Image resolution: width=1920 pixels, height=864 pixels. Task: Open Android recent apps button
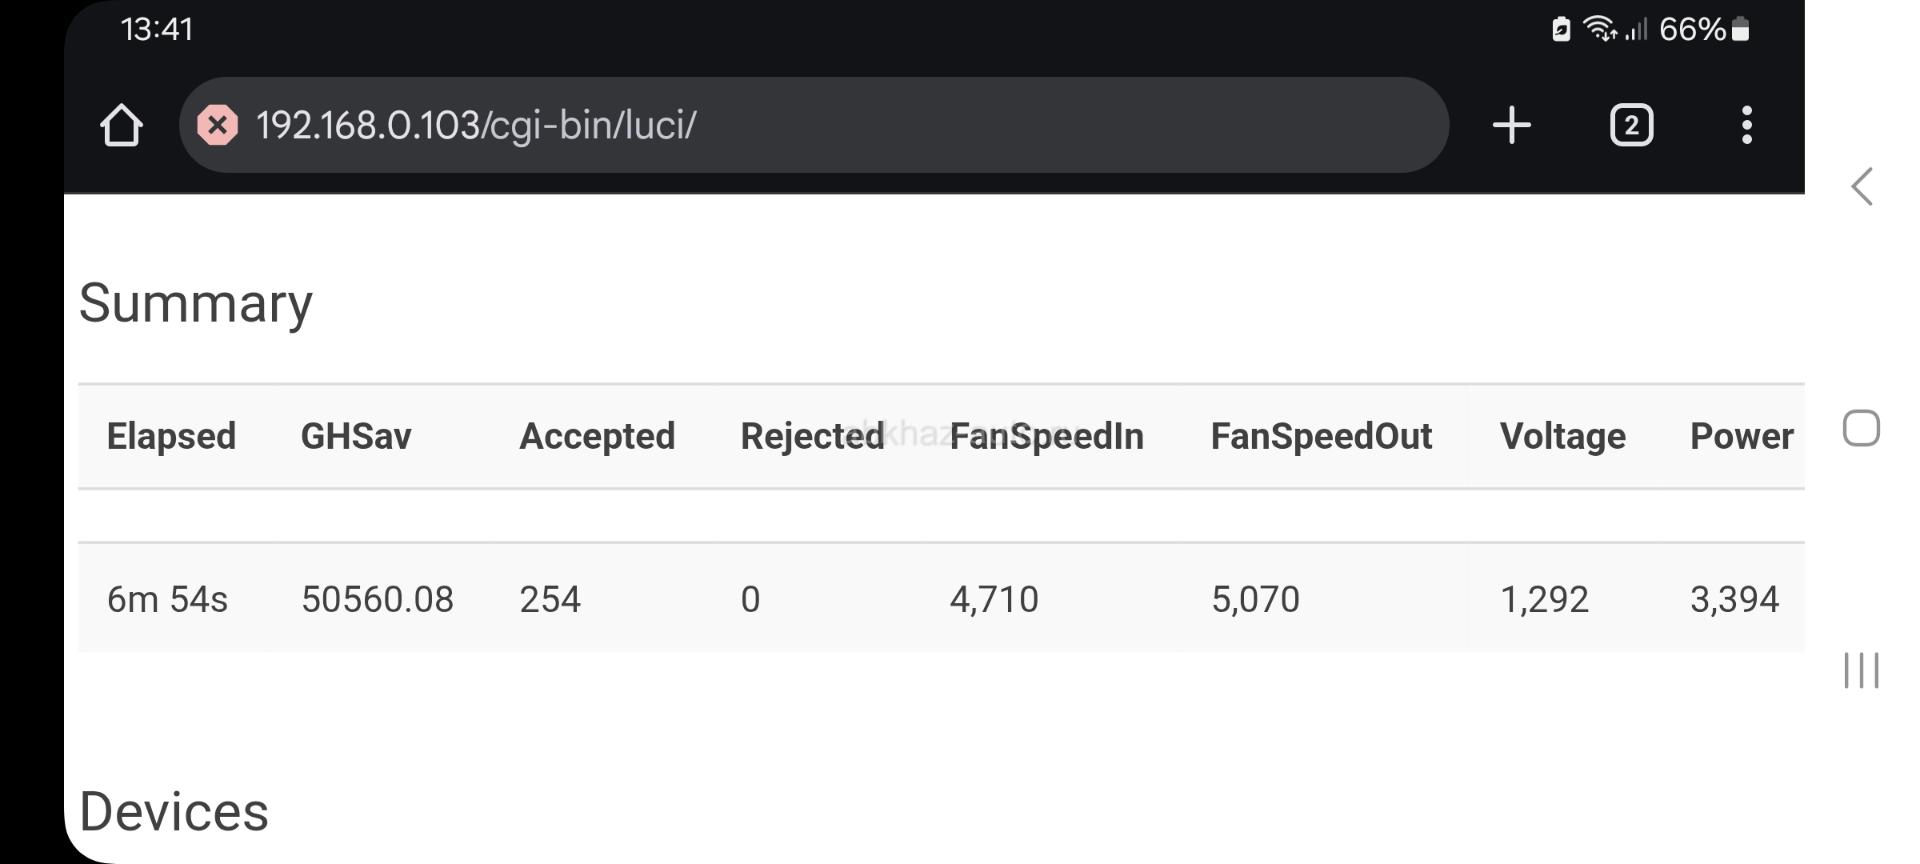tap(1861, 670)
